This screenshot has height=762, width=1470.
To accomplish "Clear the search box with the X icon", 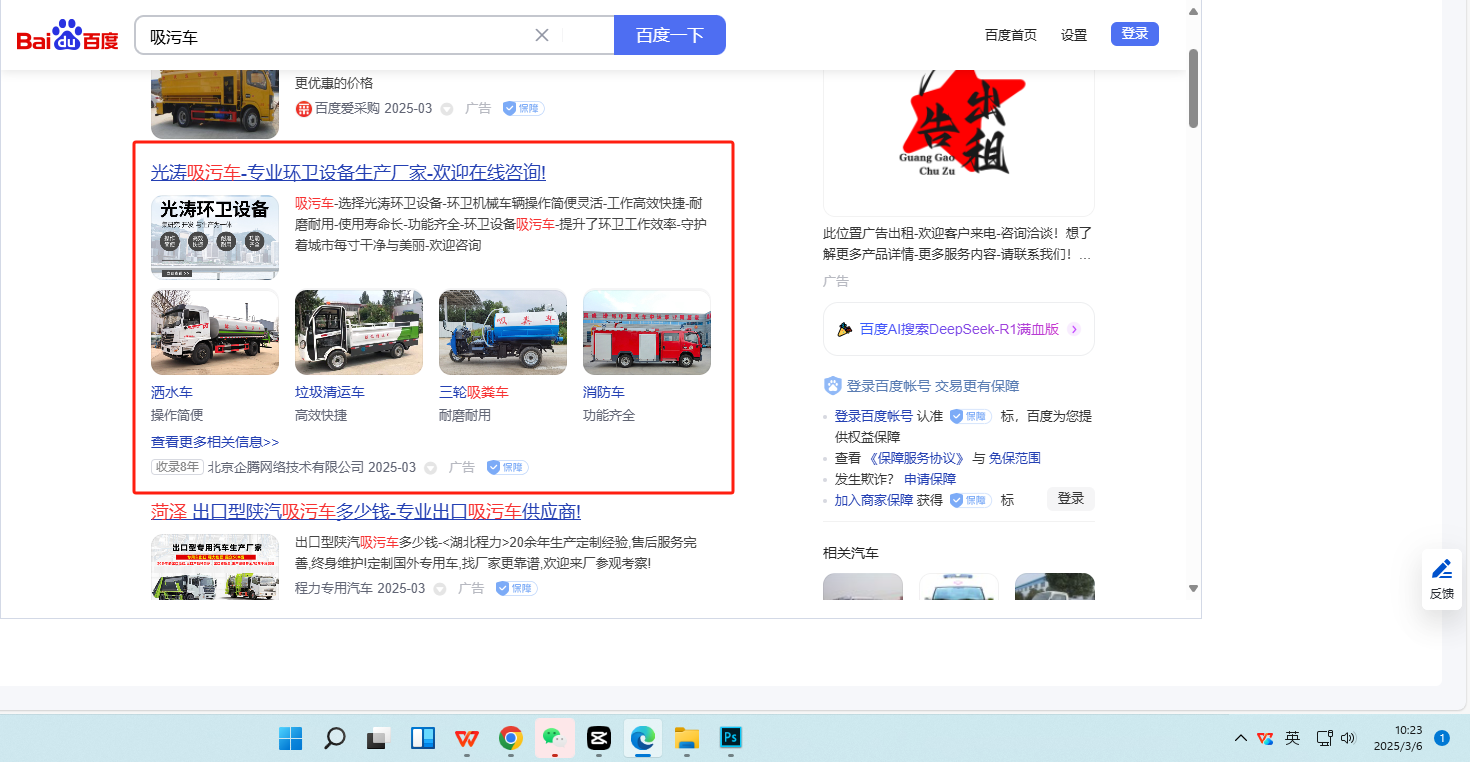I will point(542,36).
